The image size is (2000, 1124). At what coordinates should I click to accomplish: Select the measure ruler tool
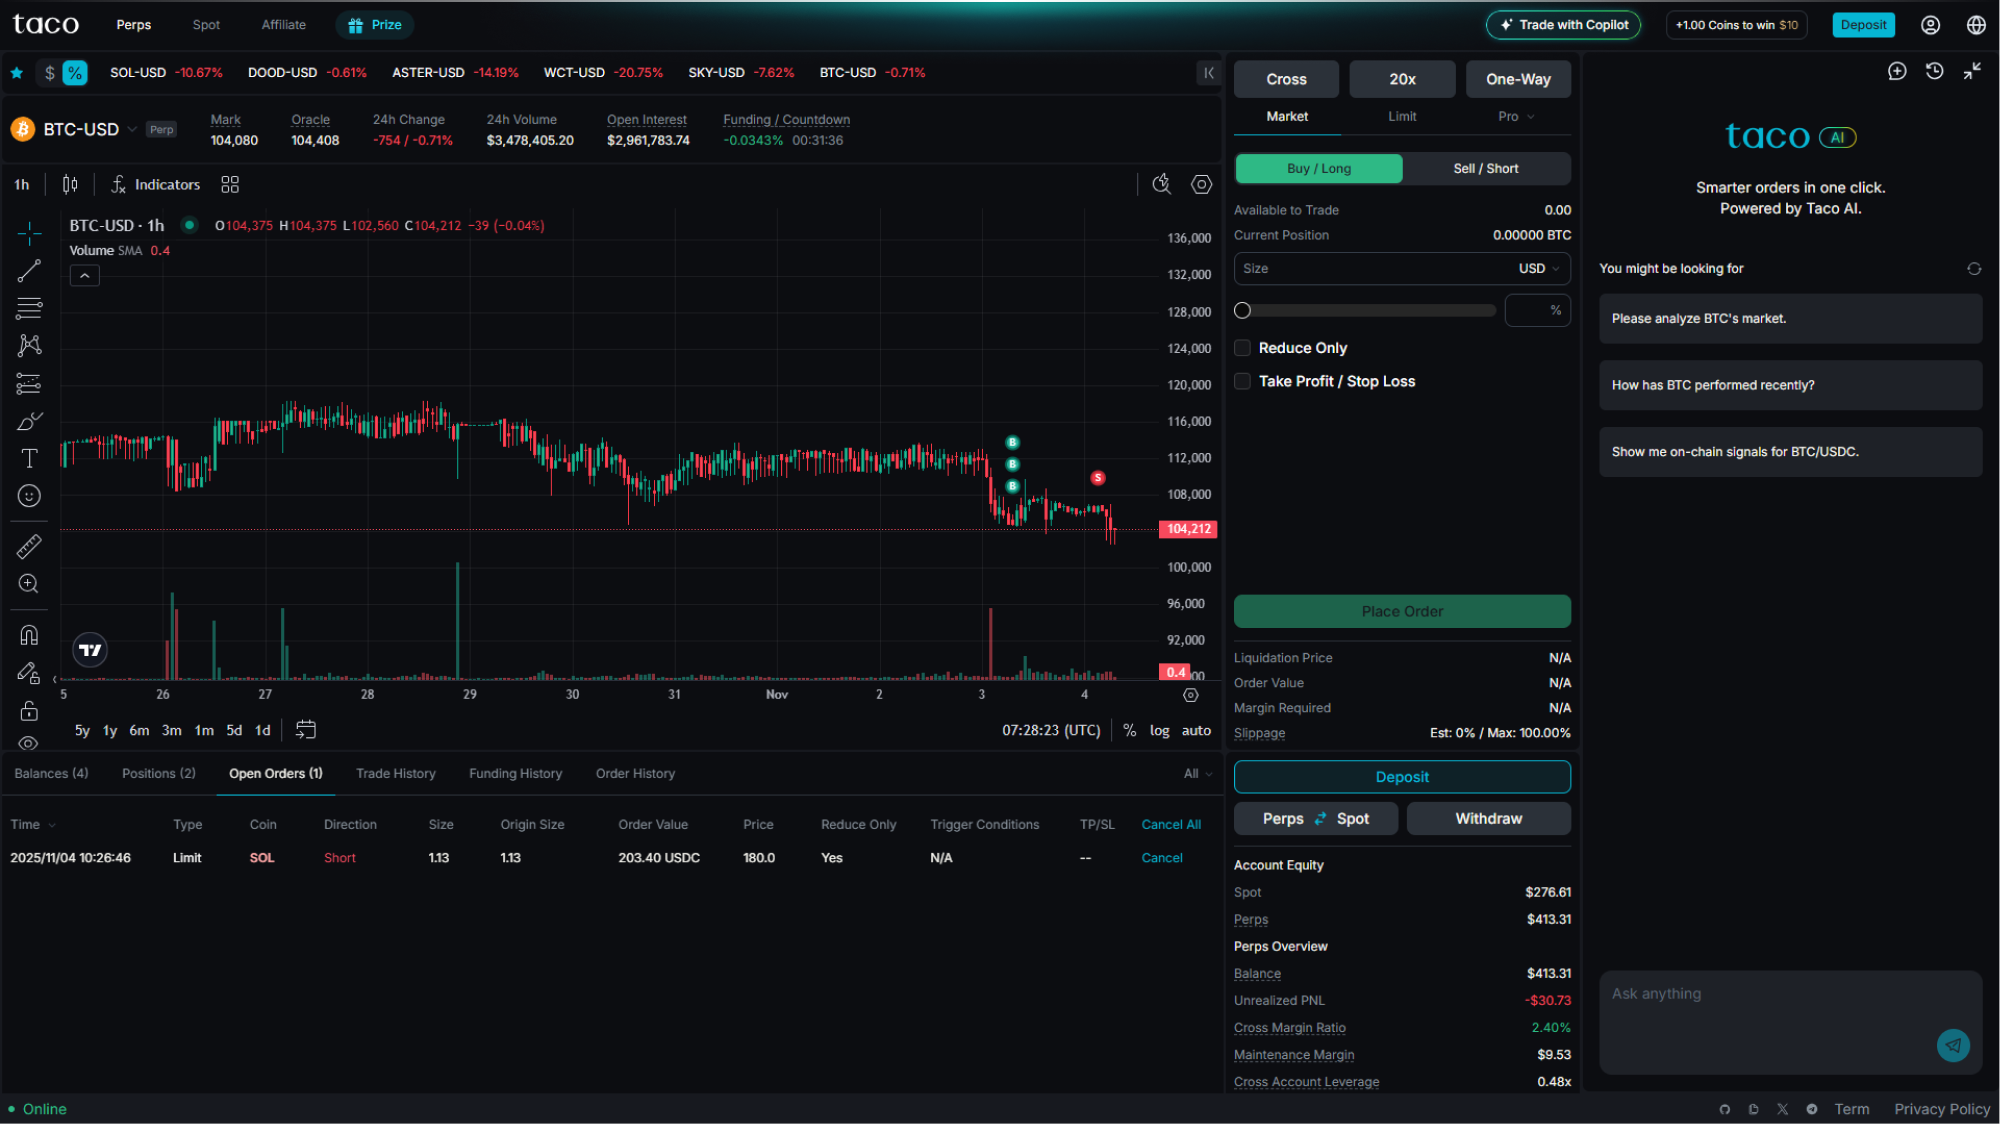click(29, 546)
